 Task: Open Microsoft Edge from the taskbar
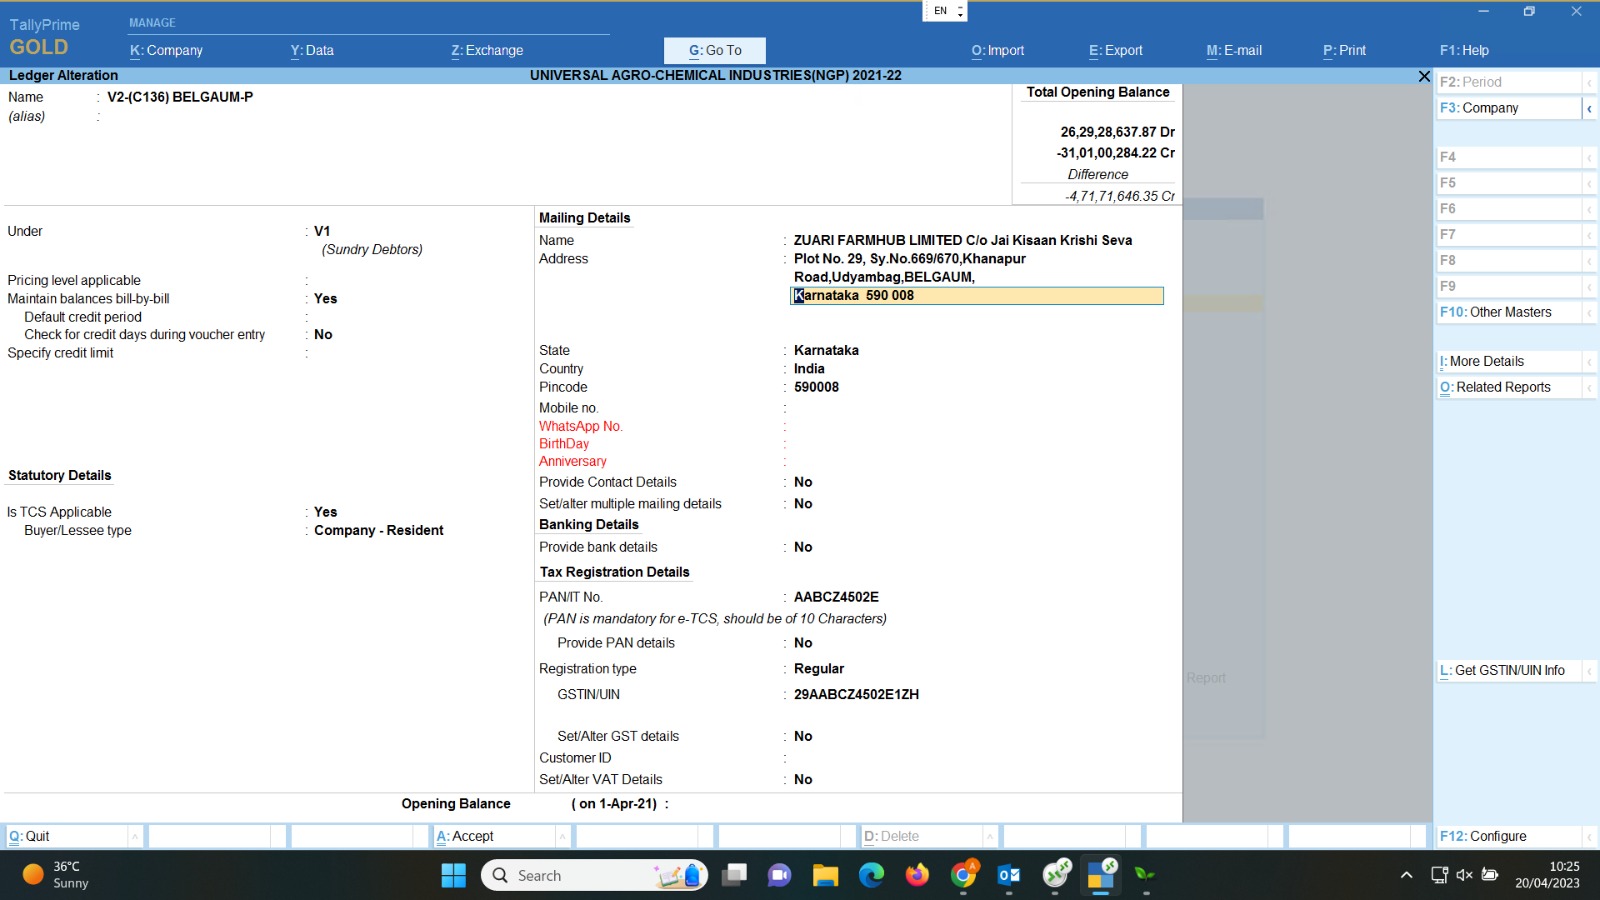click(x=871, y=876)
